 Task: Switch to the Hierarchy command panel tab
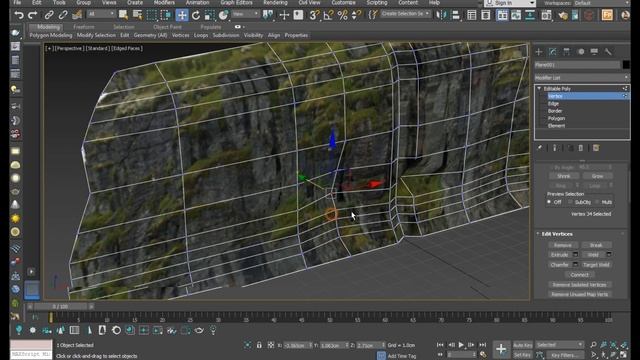[567, 51]
